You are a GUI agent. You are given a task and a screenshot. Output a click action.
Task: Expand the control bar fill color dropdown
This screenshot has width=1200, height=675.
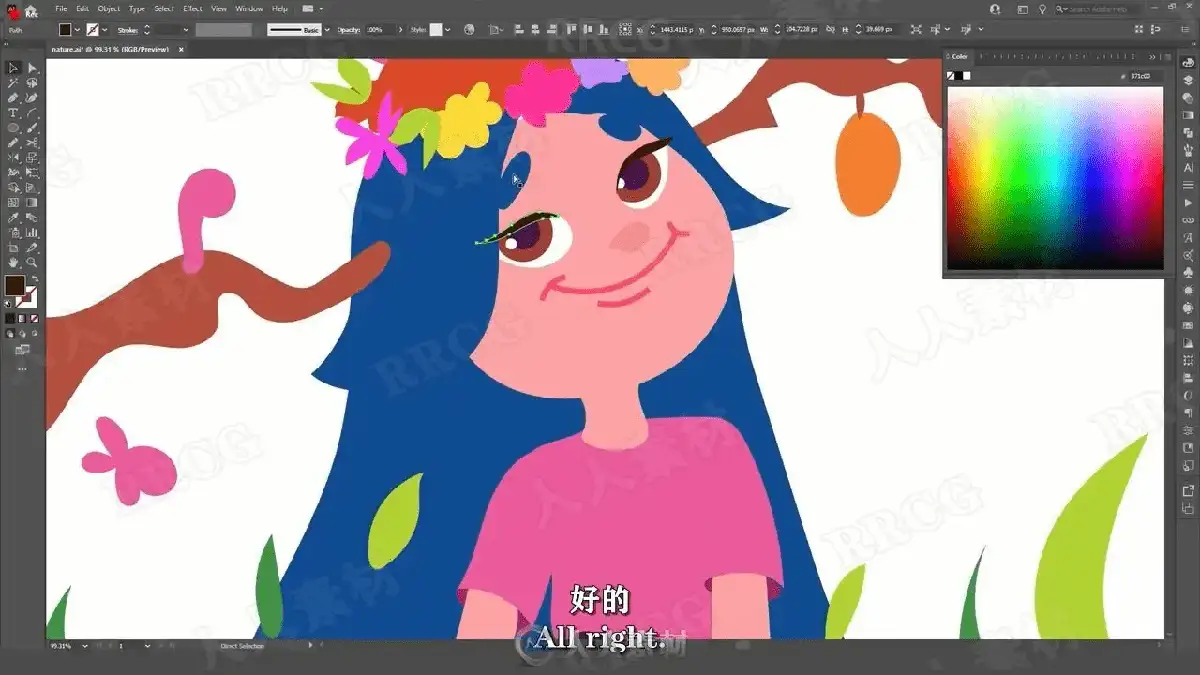click(x=77, y=30)
